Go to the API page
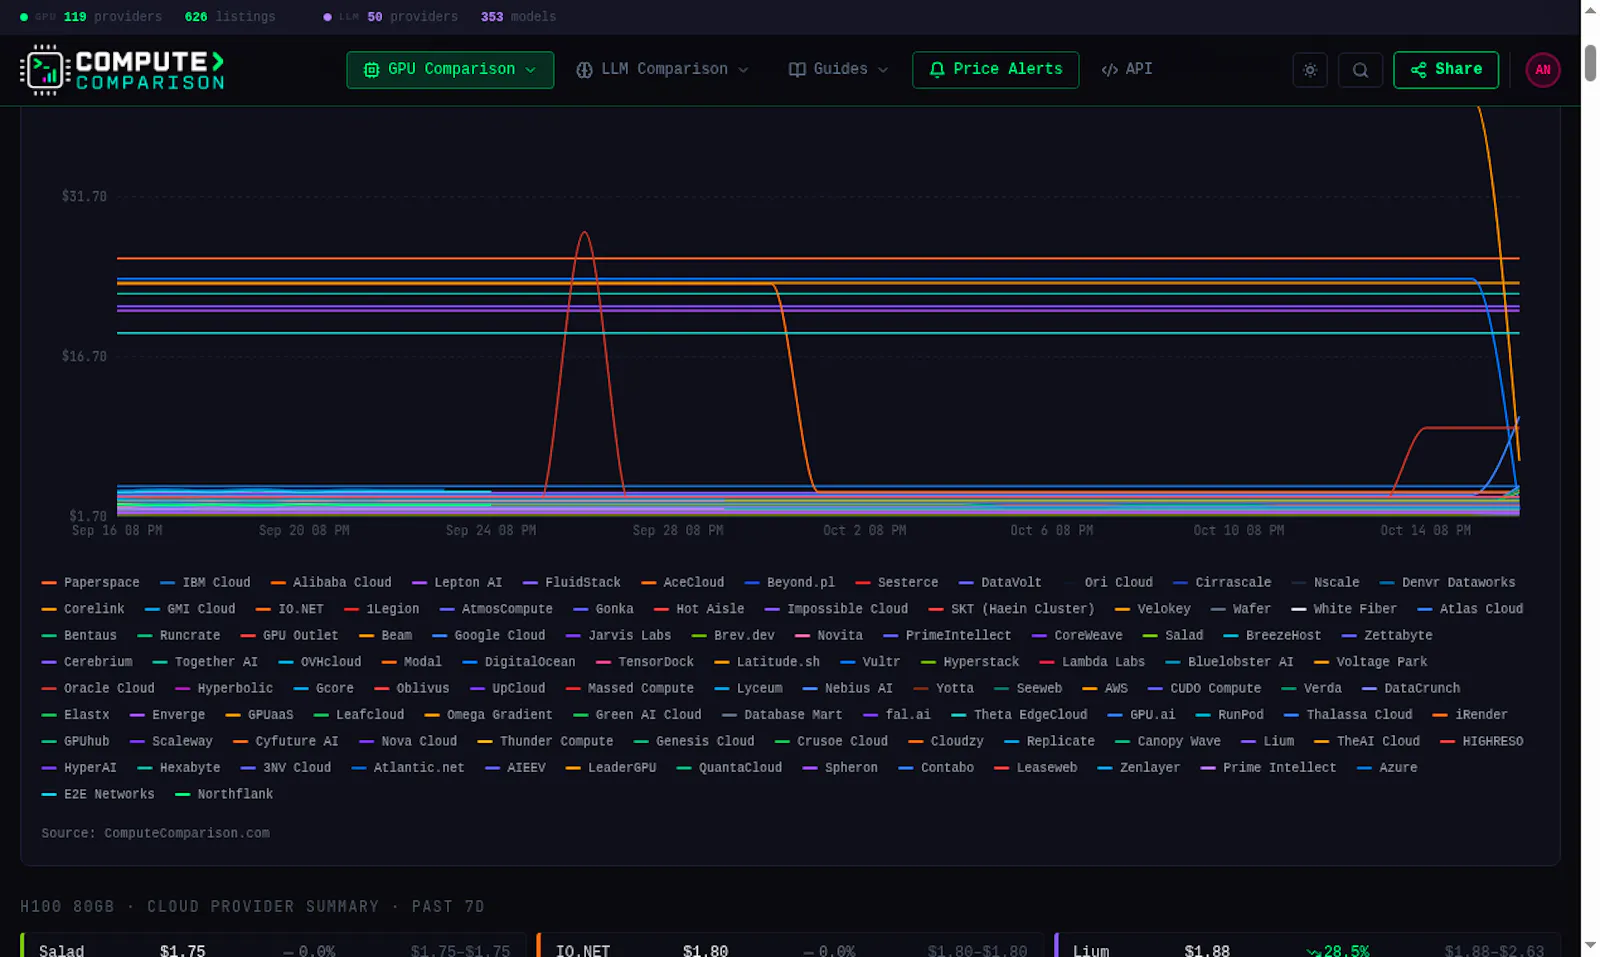 click(x=1127, y=70)
